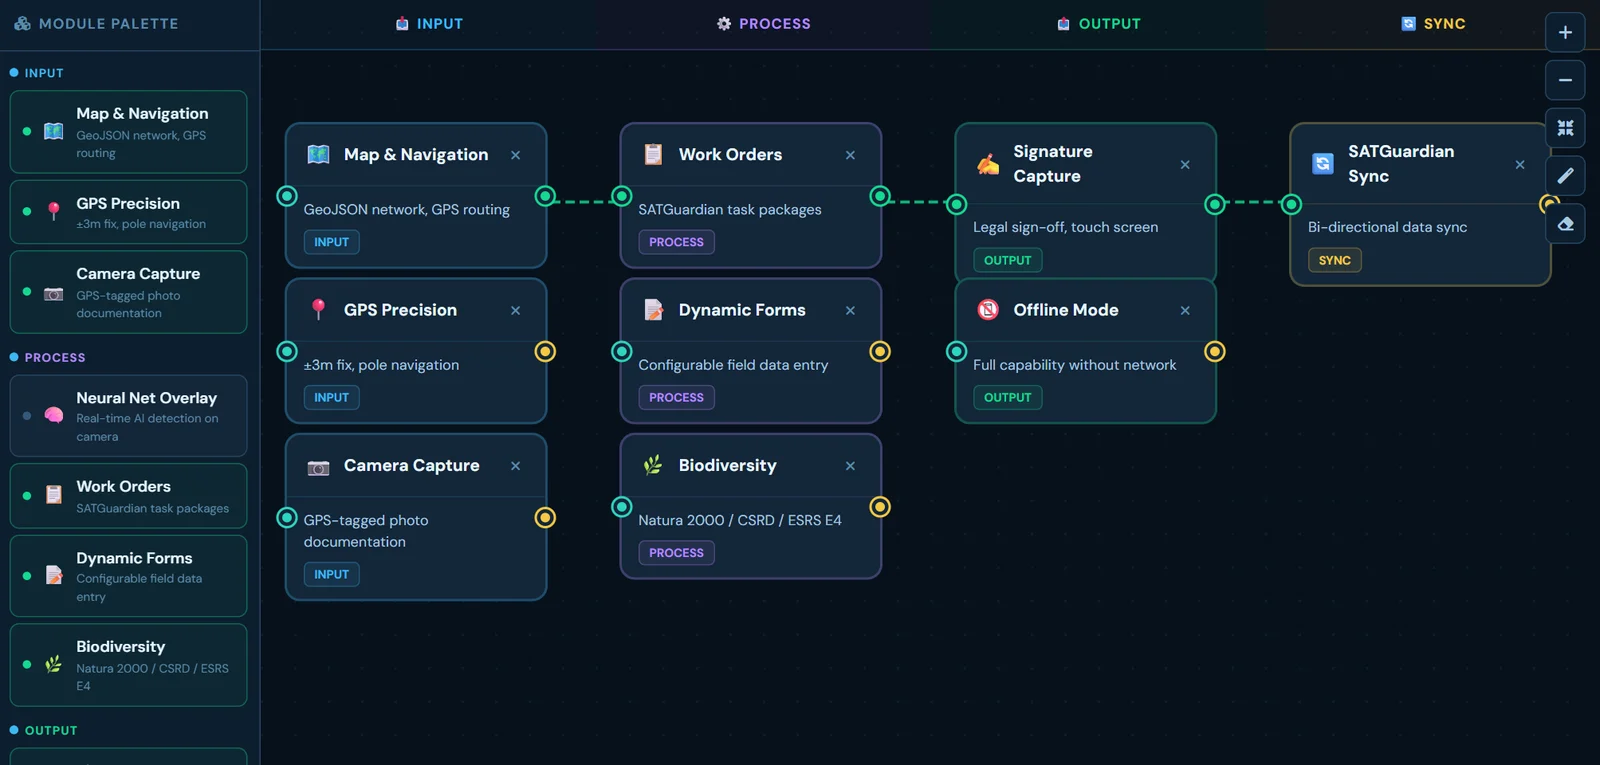Click input port of canvas Camera Capture node
The width and height of the screenshot is (1600, 765).
(287, 517)
